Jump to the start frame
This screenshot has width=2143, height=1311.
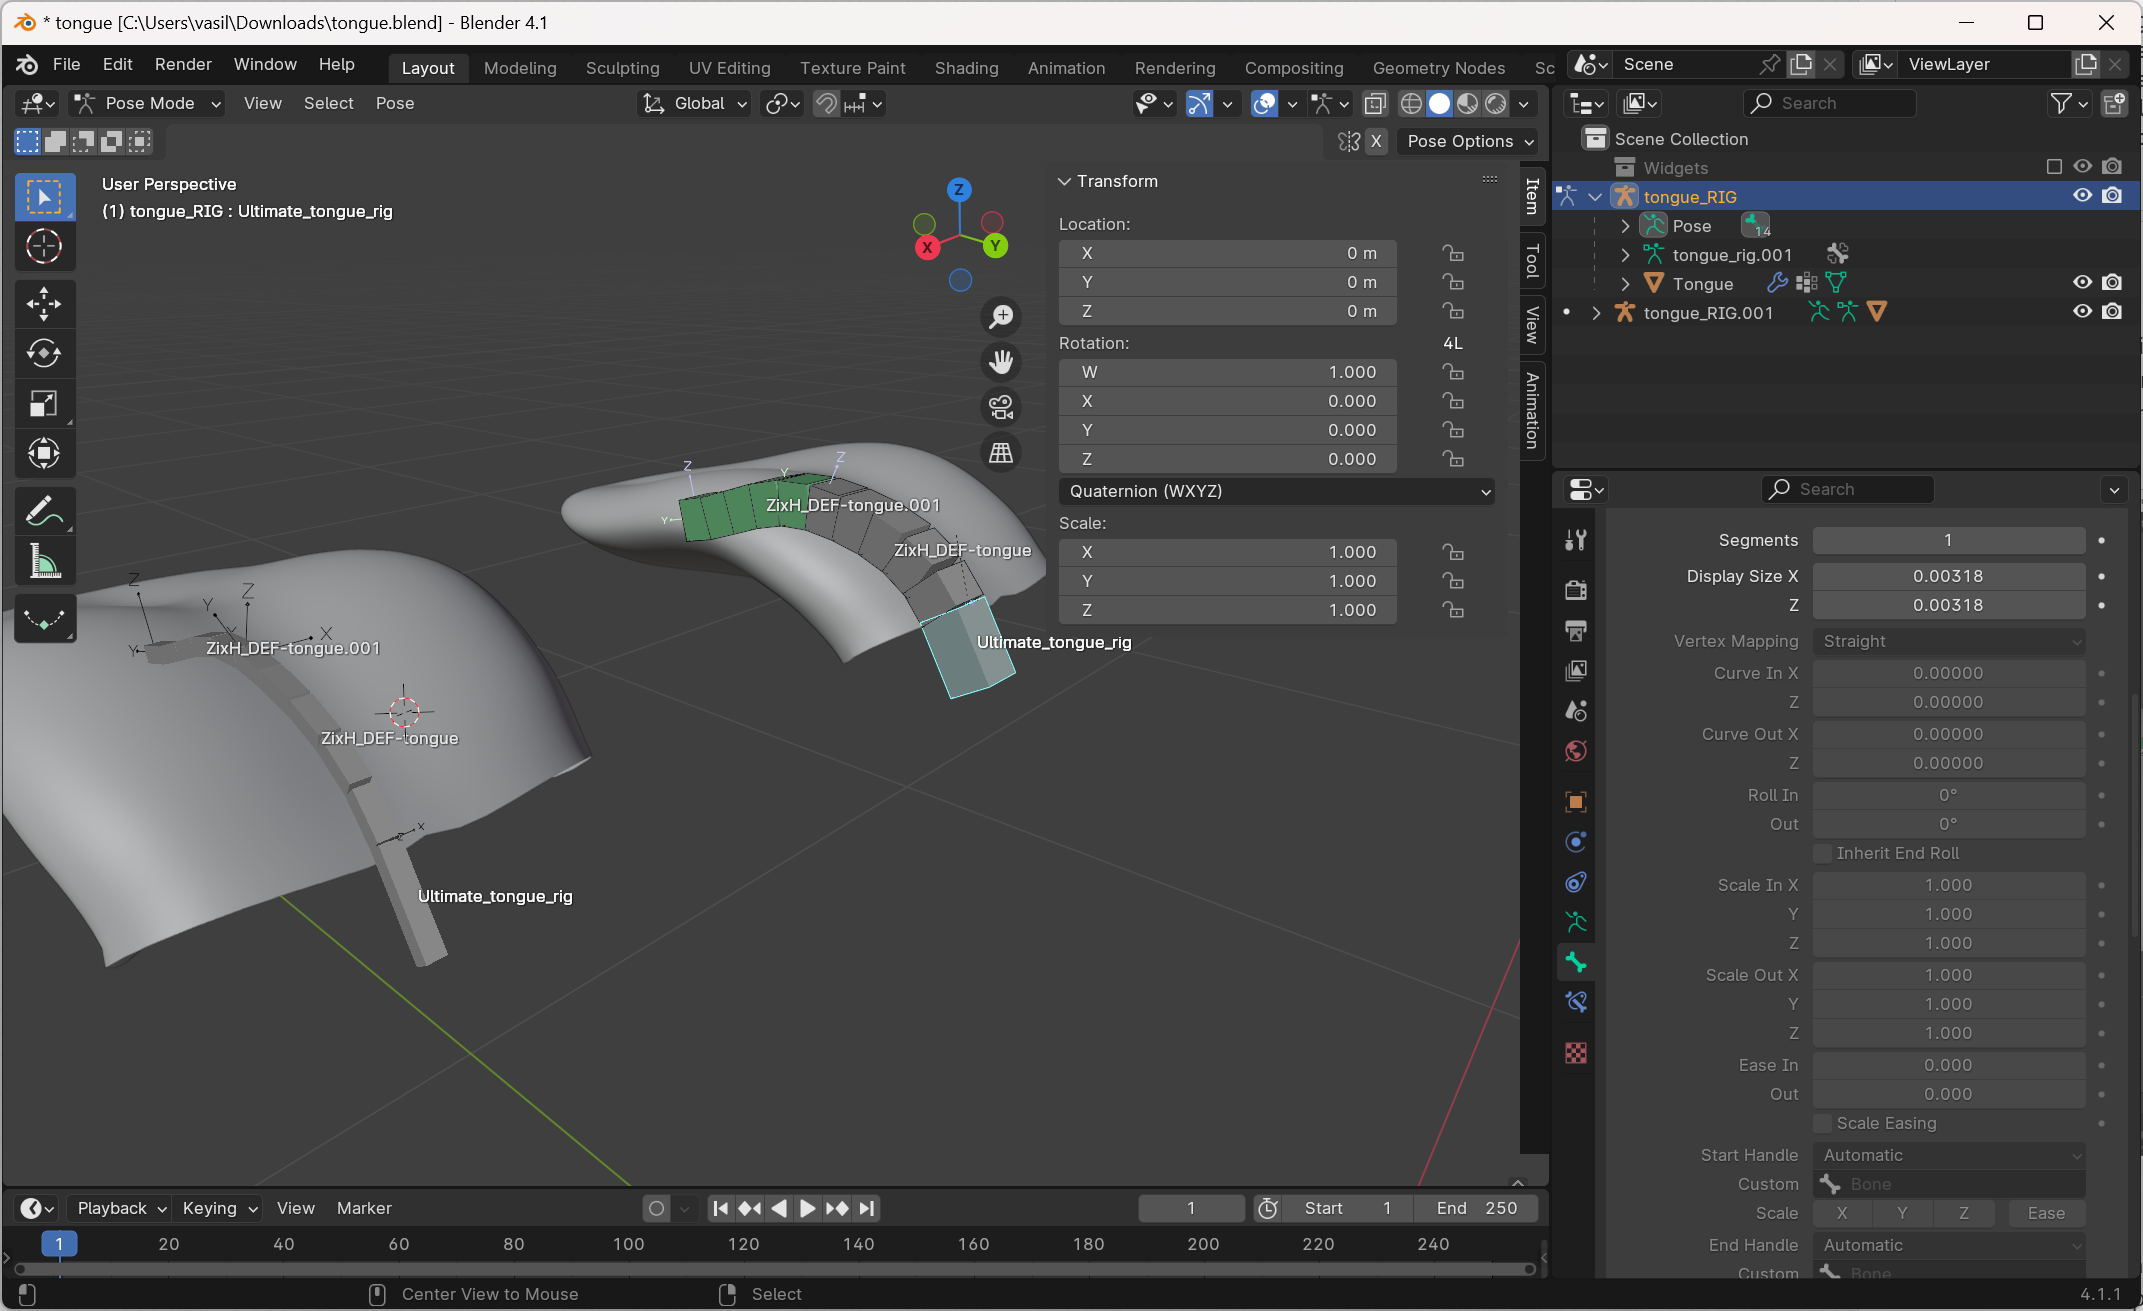[720, 1208]
